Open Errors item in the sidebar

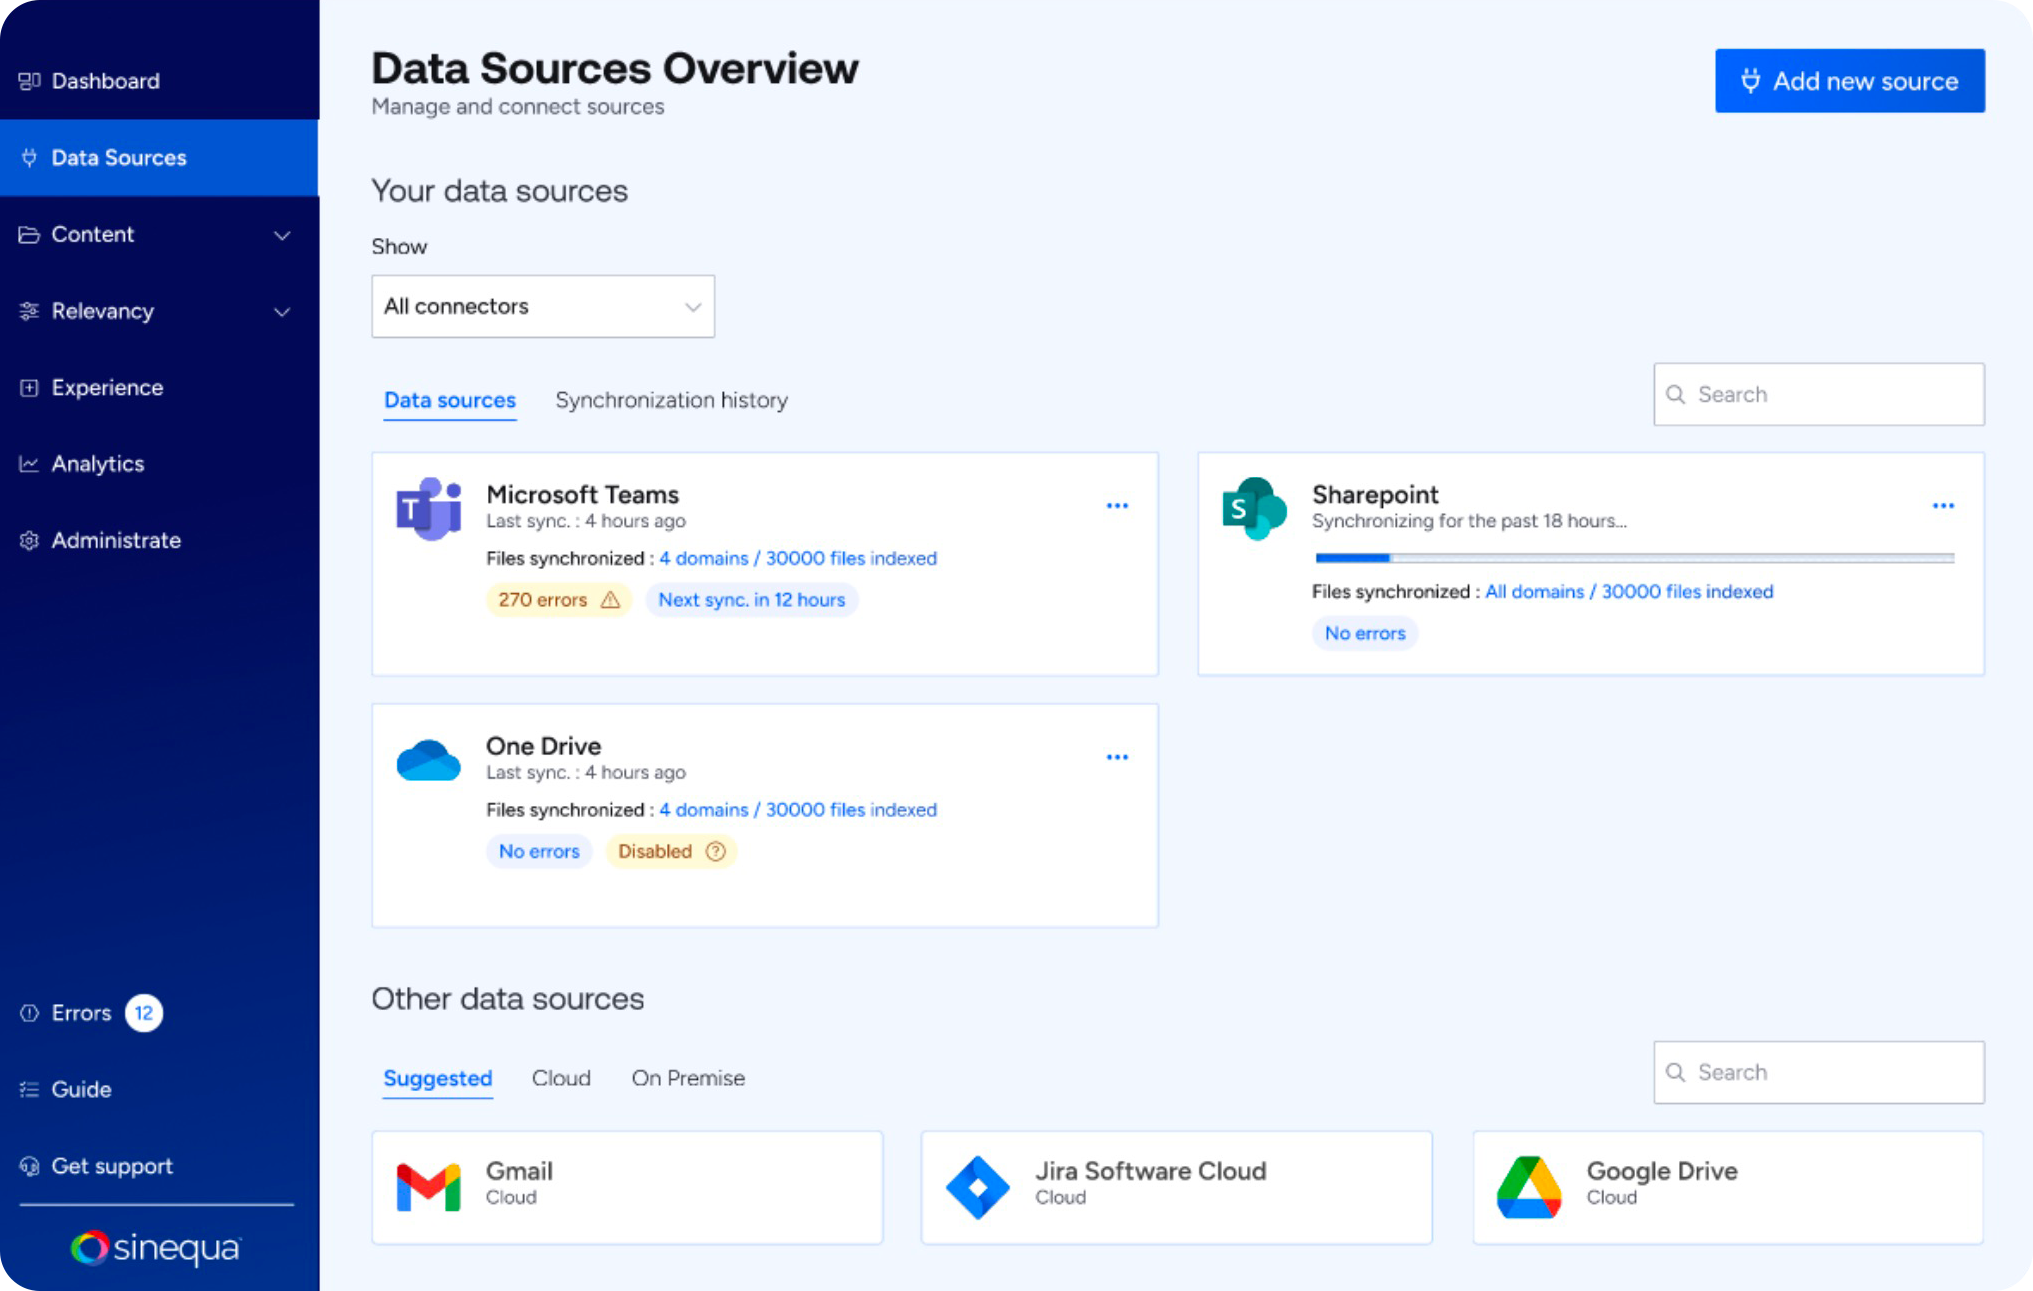(x=82, y=1013)
